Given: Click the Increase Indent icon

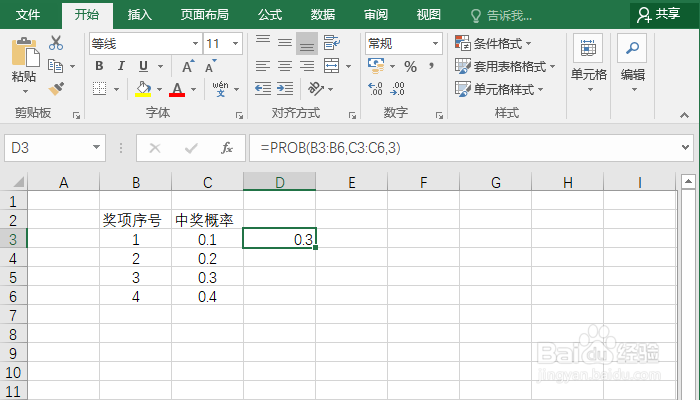Looking at the screenshot, I should [285, 88].
